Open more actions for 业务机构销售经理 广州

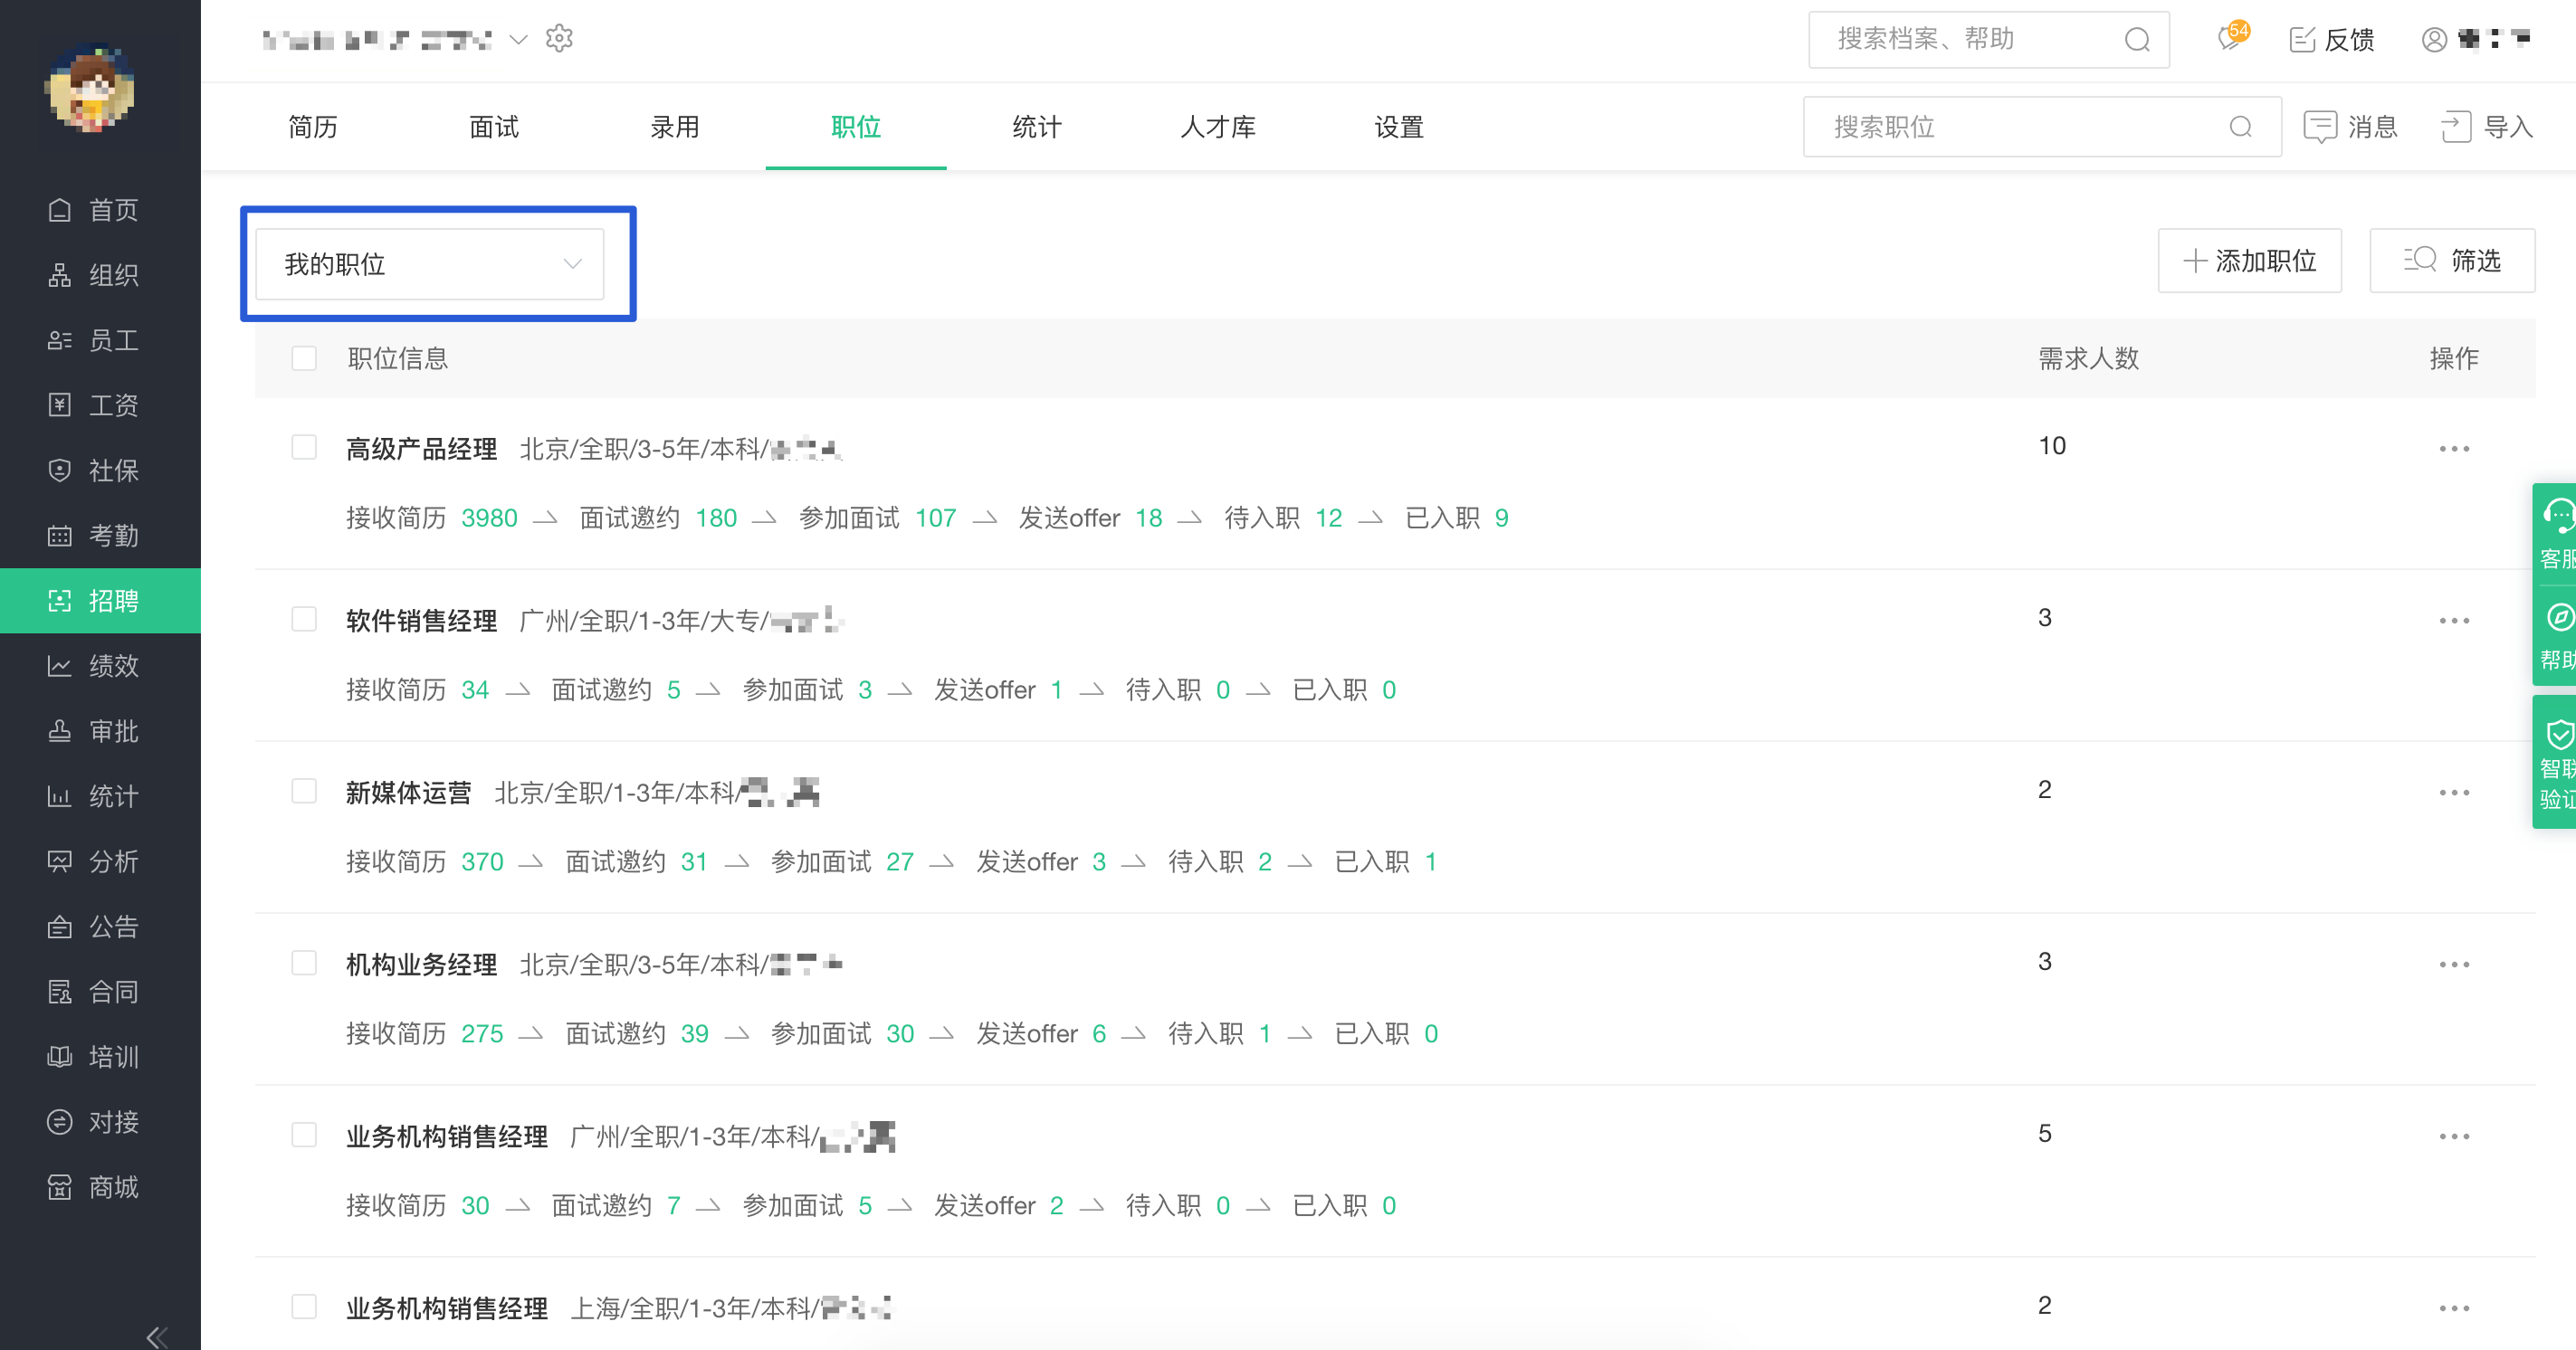2454,1136
